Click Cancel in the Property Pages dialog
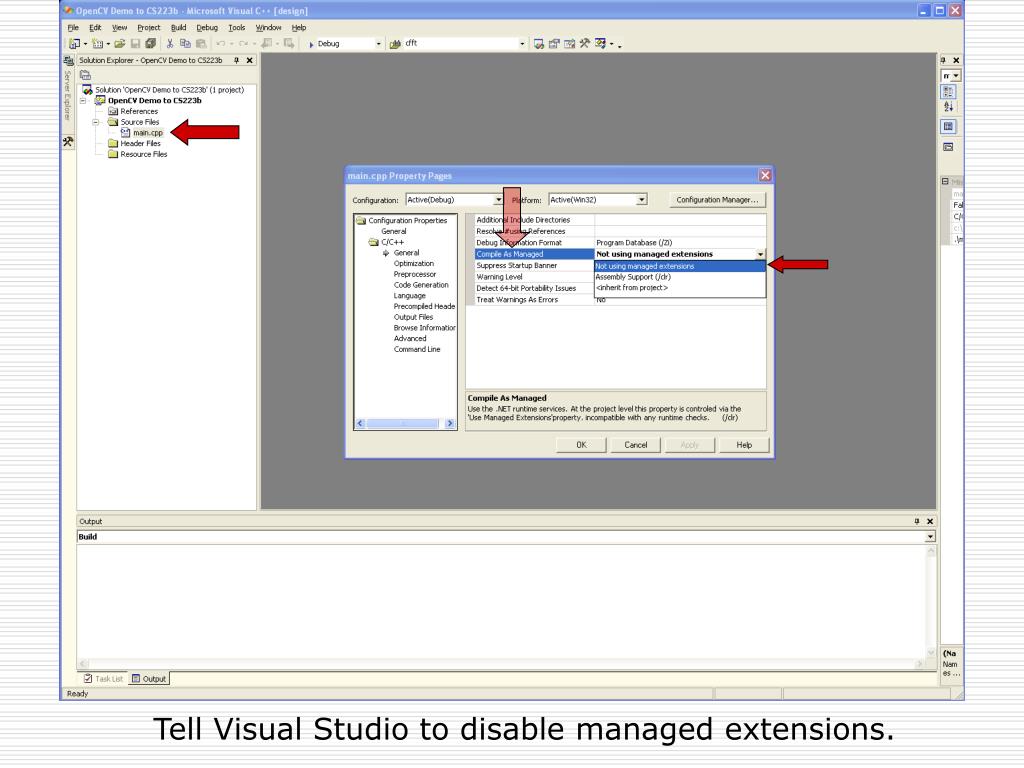 click(635, 445)
